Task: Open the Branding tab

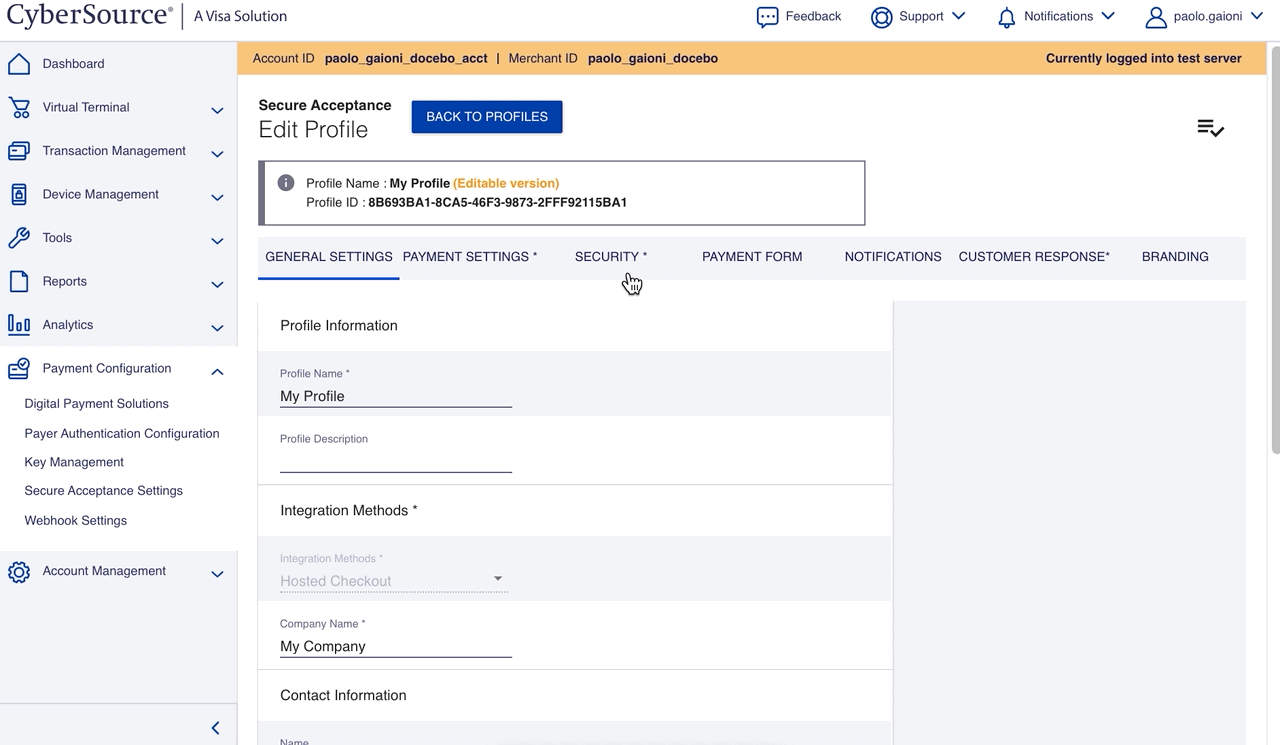Action: (x=1175, y=257)
